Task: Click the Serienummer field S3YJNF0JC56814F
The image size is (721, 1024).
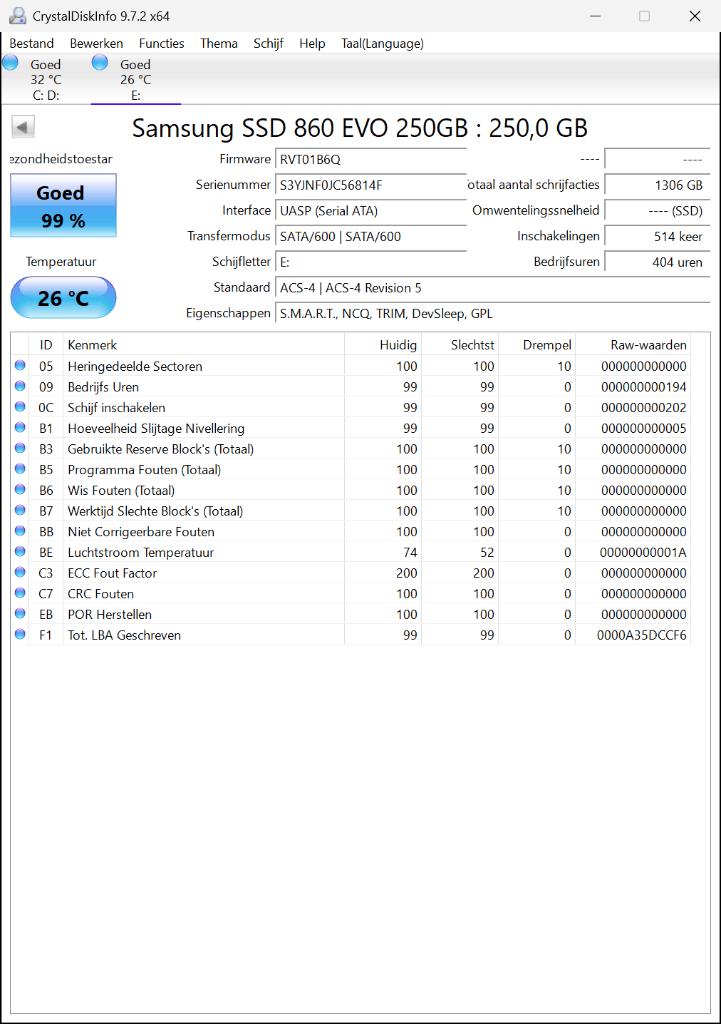Action: (x=371, y=185)
